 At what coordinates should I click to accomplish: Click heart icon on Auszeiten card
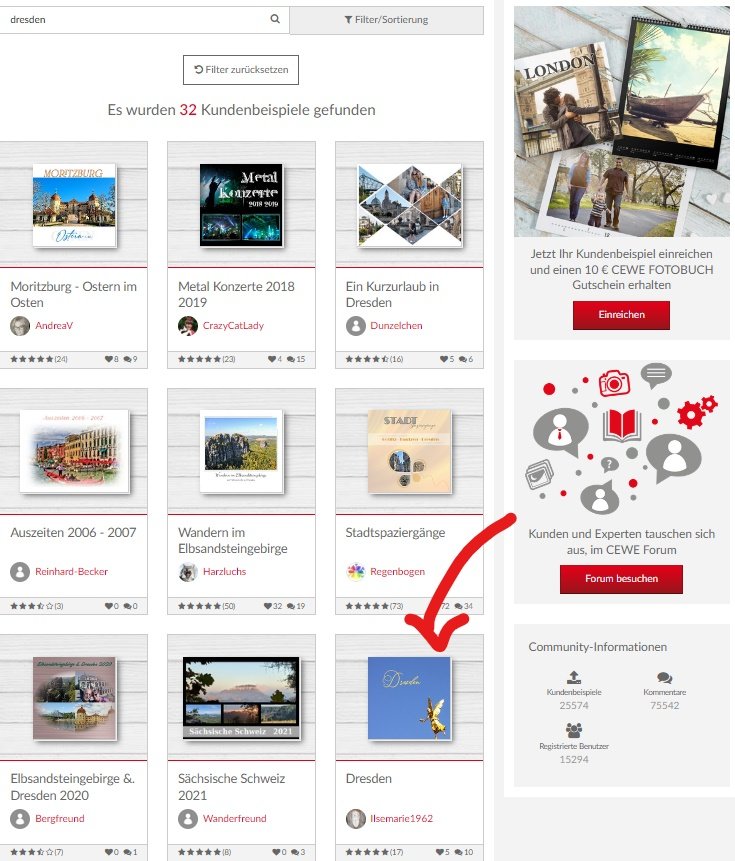pos(109,606)
